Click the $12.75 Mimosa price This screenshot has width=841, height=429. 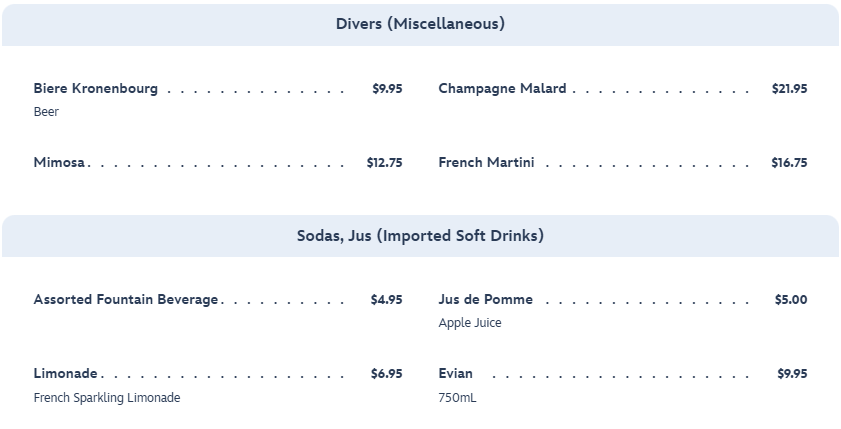(384, 163)
